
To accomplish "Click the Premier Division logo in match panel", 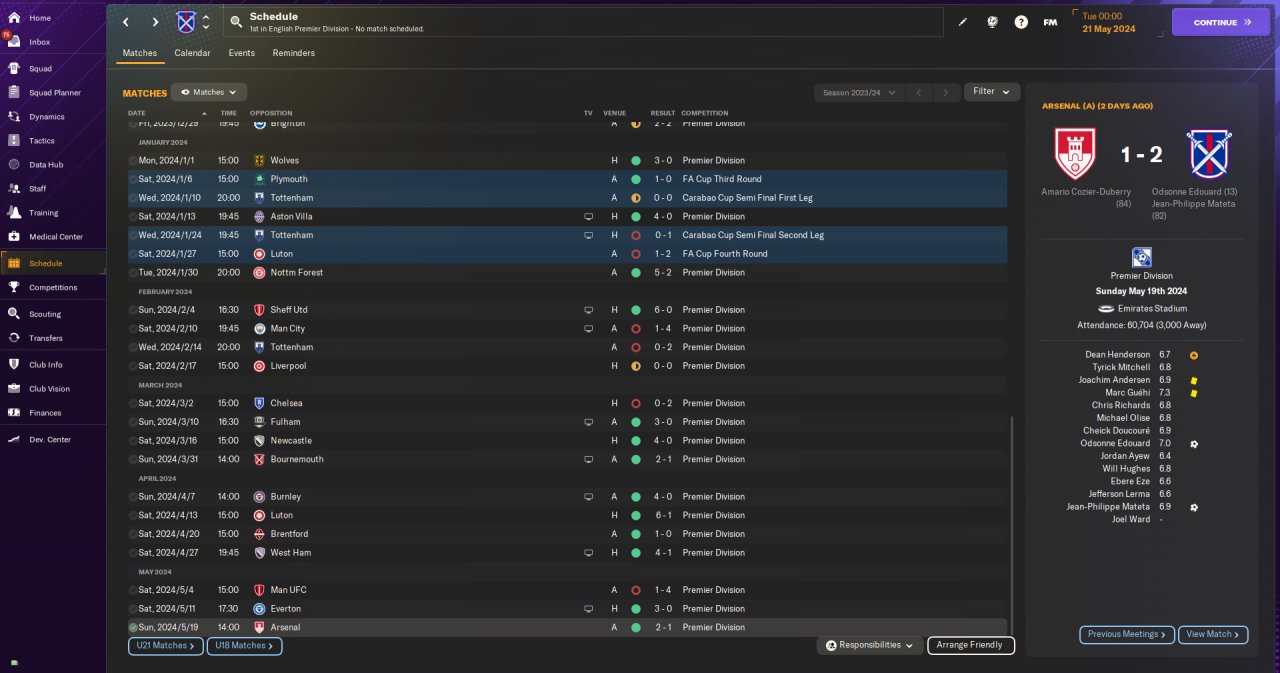I will (x=1141, y=257).
